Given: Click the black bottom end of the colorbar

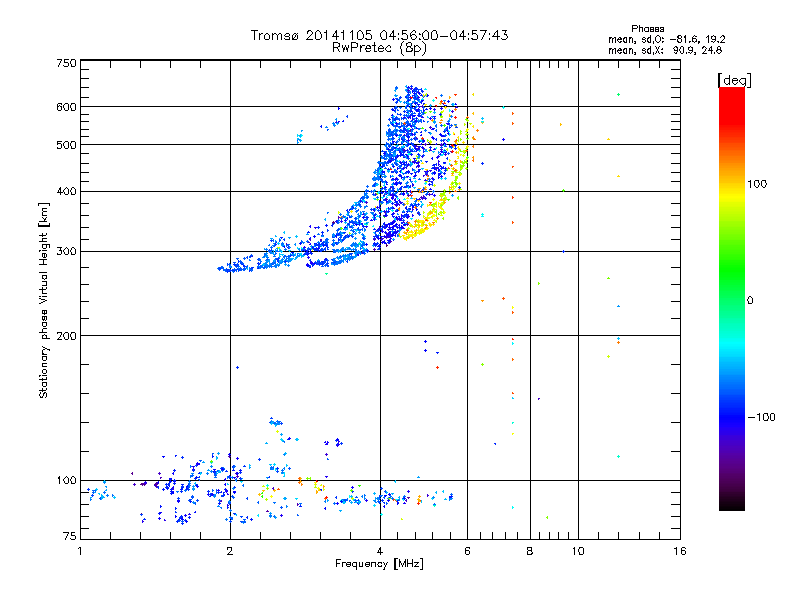Looking at the screenshot, I should 732,505.
